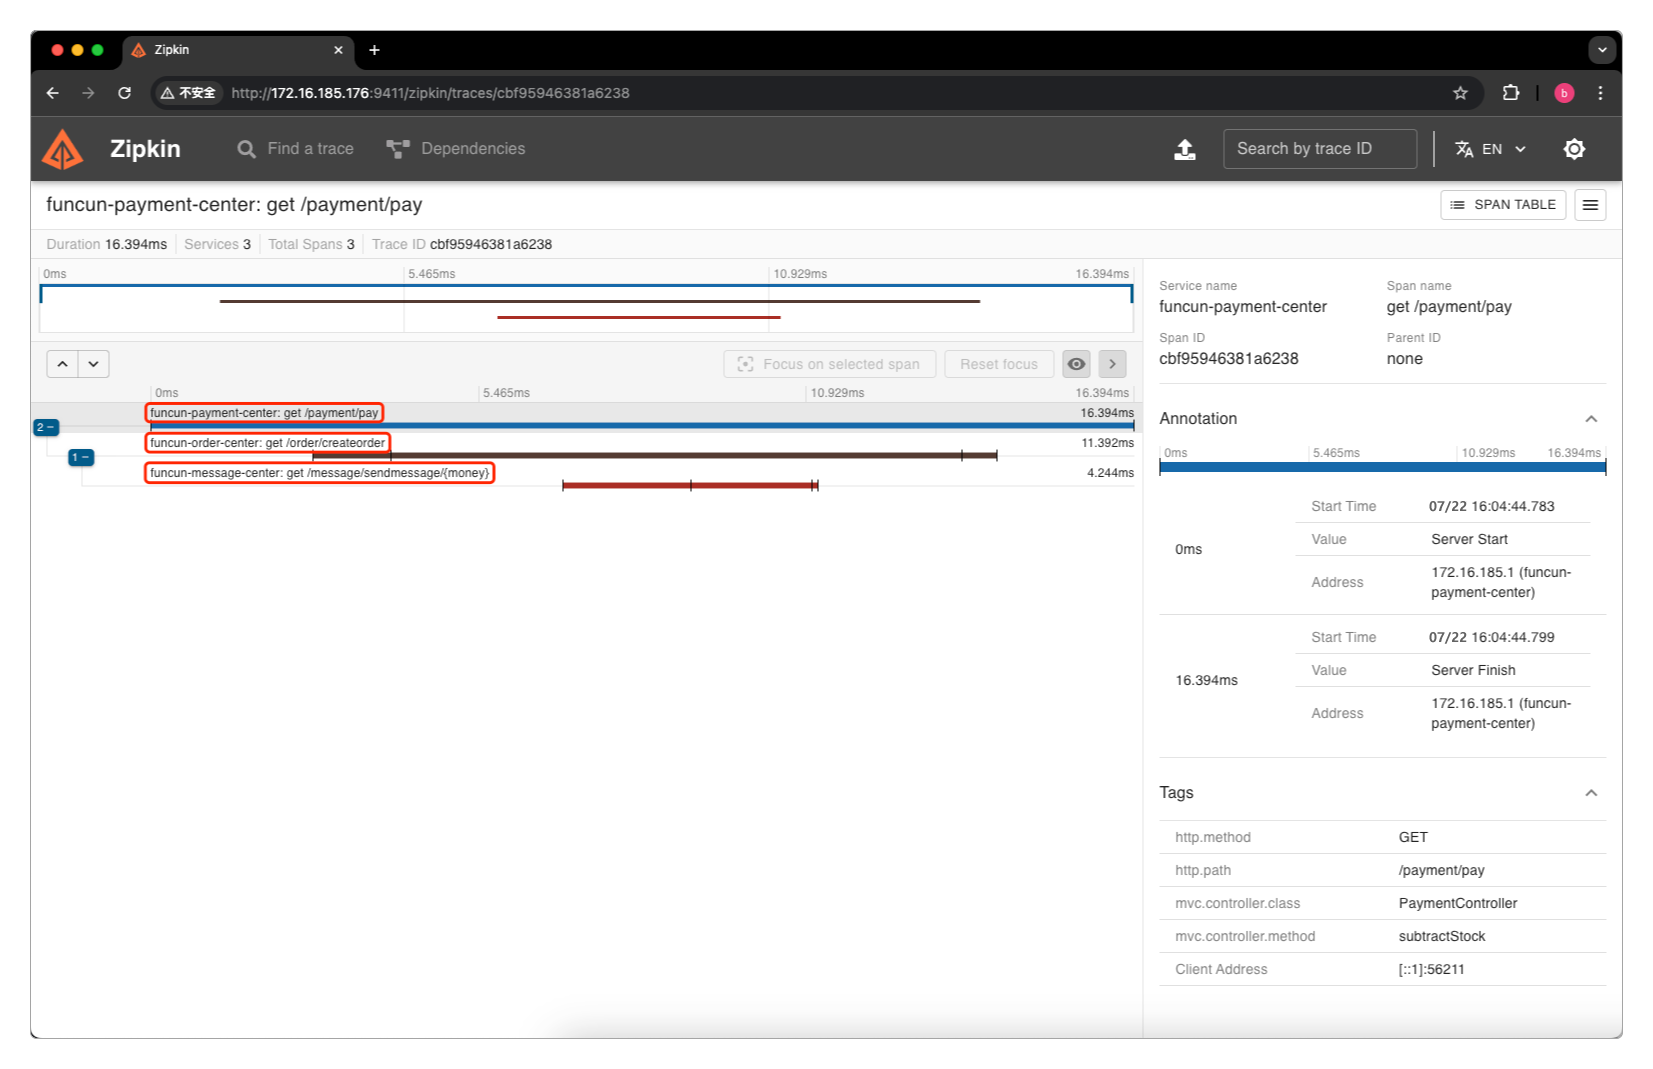Screen dimensions: 1653x1069
Task: Collapse span detail panel with right chevron
Action: point(1112,364)
